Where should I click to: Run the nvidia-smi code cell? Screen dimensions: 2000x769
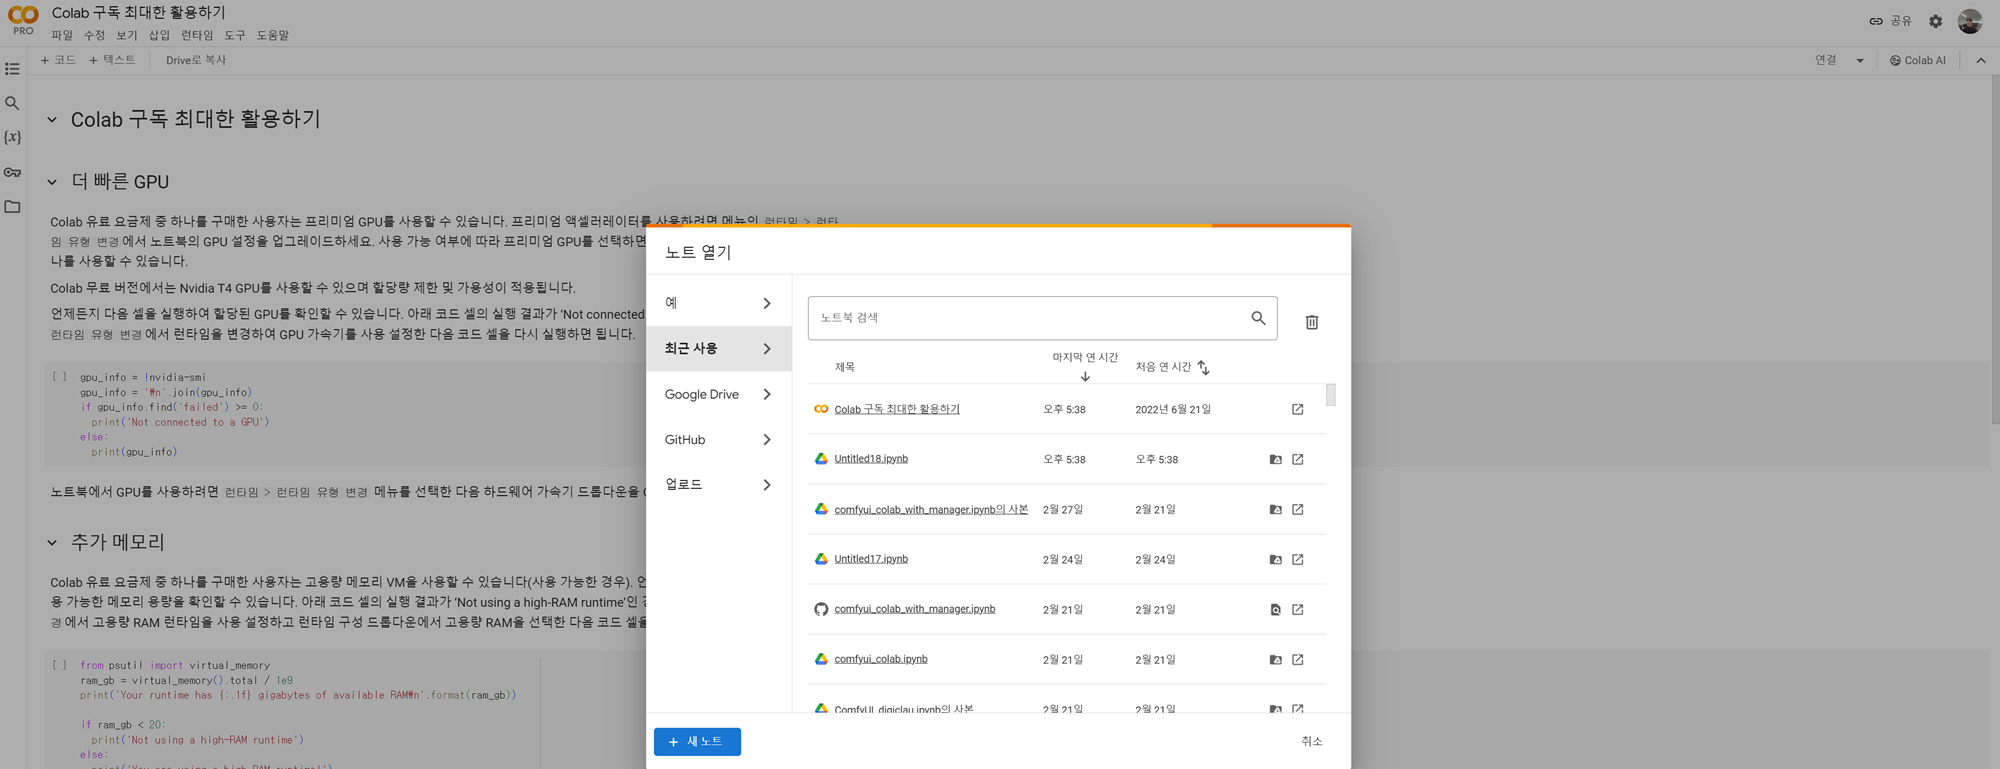coord(59,377)
